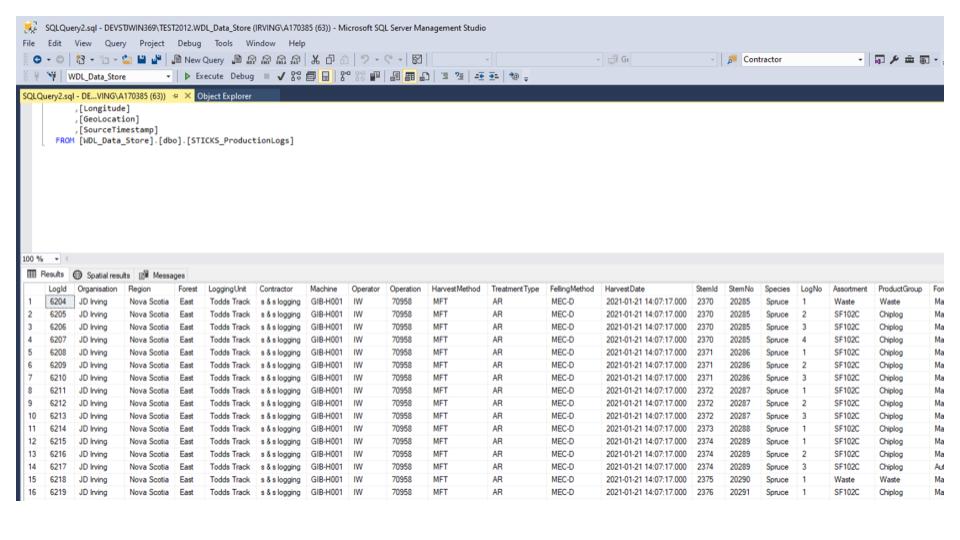This screenshot has width=960, height=540.
Task: Click the Specify Template Parameter Values icon
Action: click(x=514, y=77)
